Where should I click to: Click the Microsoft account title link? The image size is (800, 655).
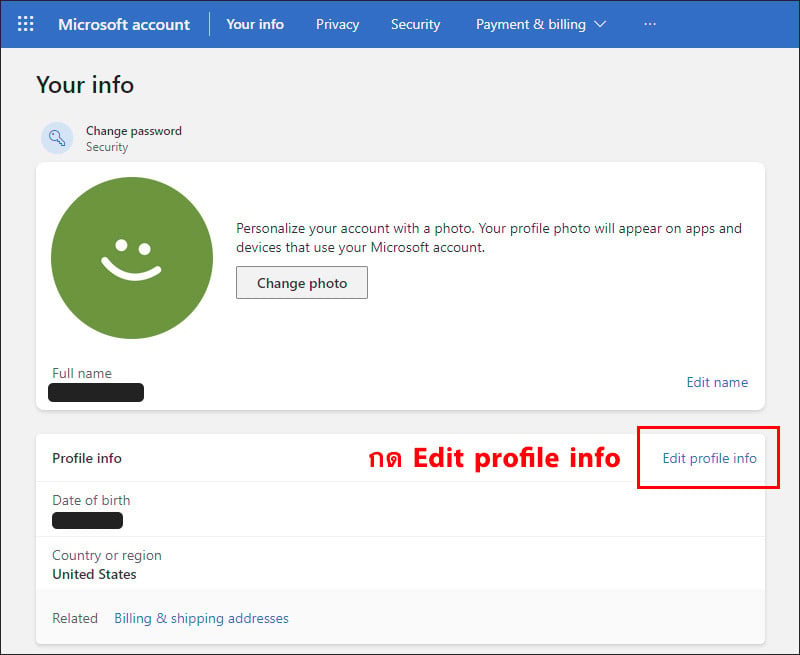click(x=124, y=24)
